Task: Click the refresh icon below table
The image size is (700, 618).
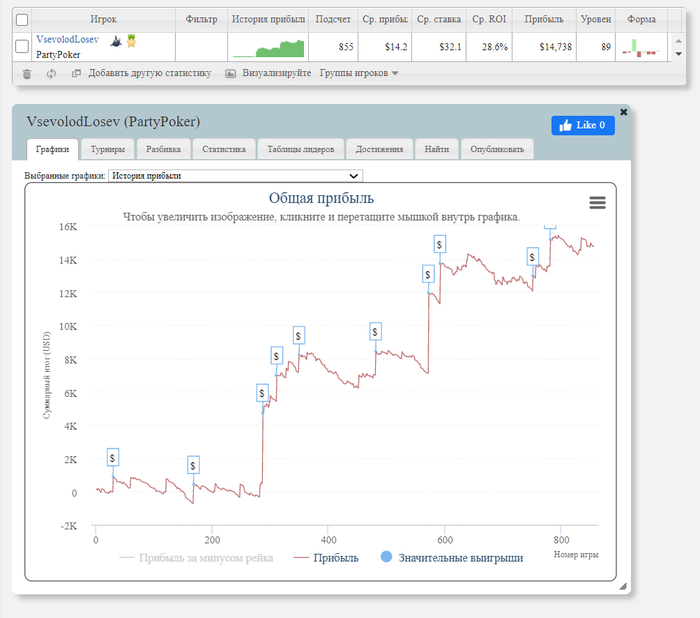Action: click(x=51, y=74)
